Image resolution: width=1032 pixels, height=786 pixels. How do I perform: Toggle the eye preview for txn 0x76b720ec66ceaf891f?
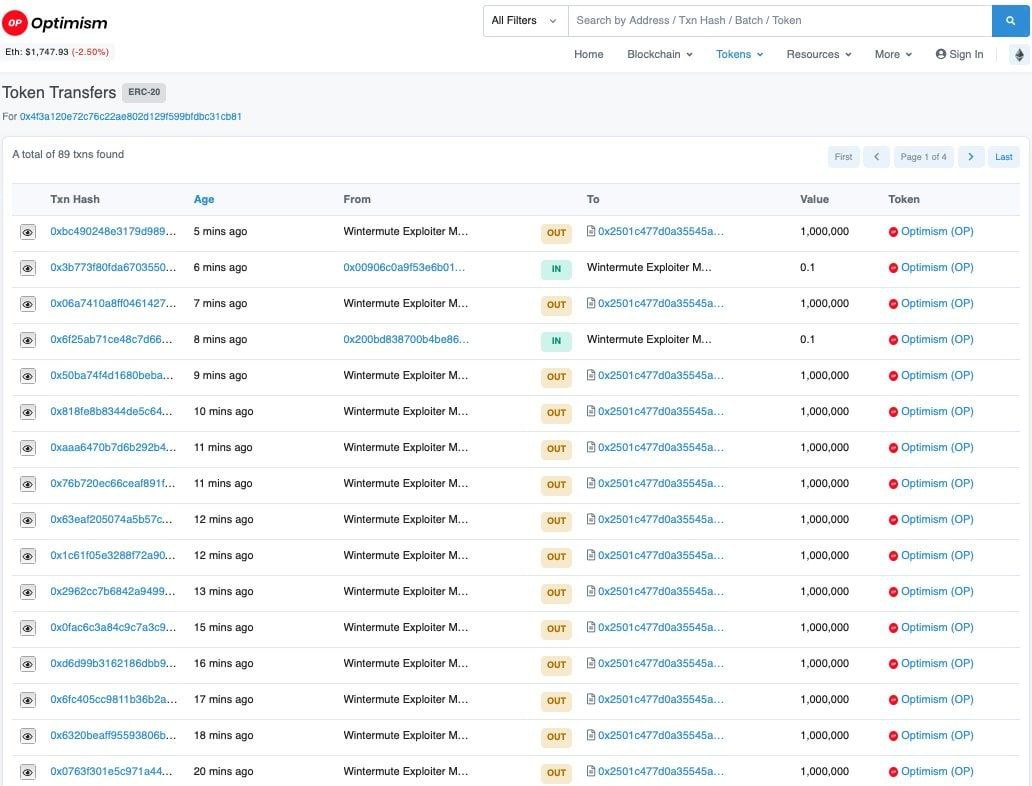point(28,484)
